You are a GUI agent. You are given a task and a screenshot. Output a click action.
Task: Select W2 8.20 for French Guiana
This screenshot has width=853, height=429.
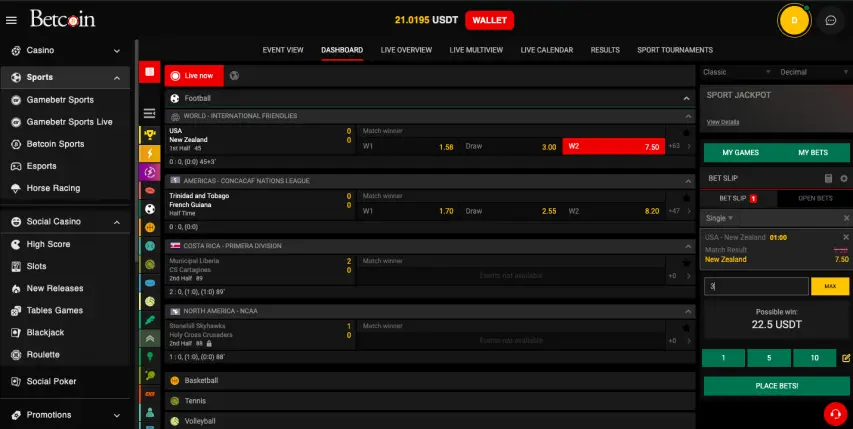[613, 211]
